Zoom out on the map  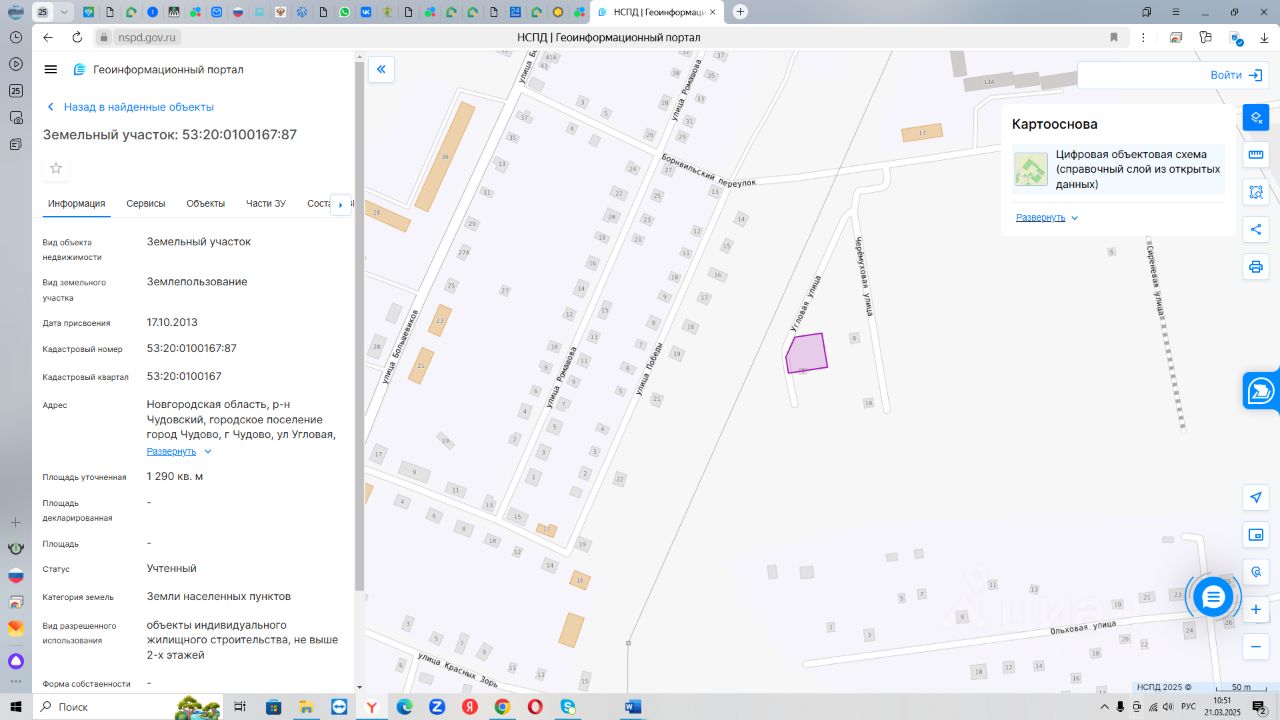[1256, 647]
